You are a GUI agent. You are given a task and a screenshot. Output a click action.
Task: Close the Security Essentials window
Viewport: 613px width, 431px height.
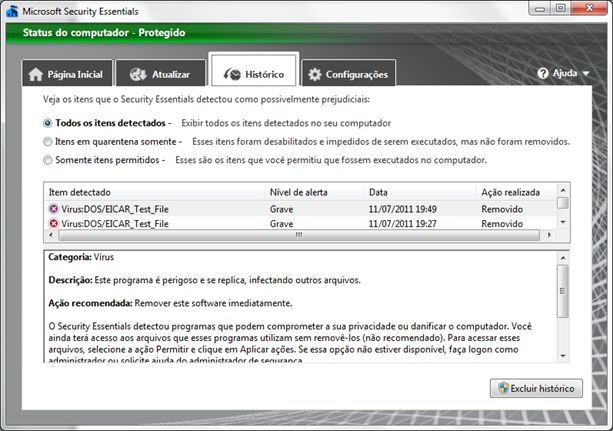click(589, 9)
